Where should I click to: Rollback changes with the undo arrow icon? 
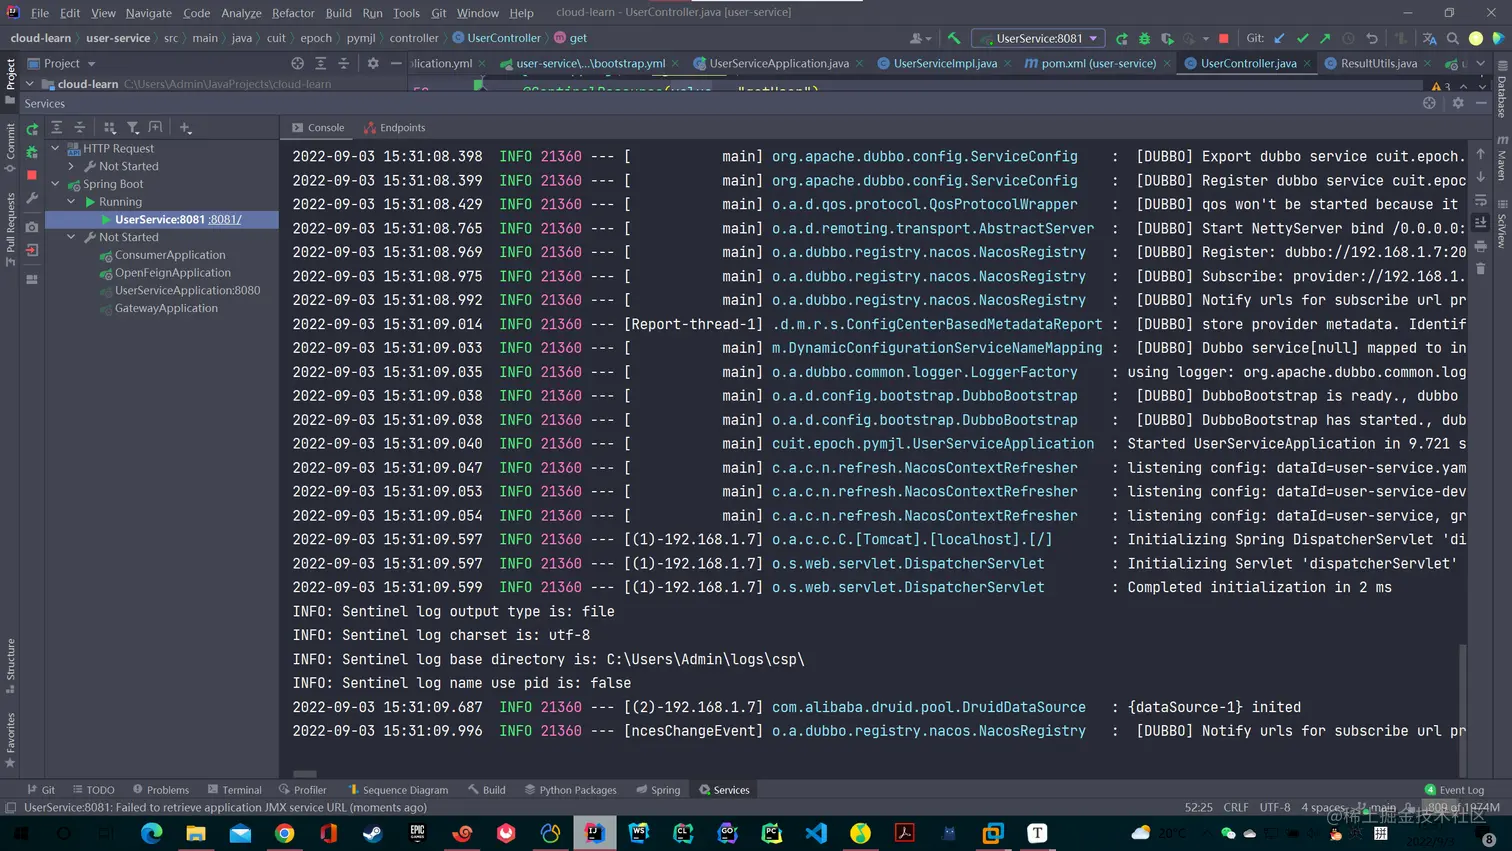tap(1372, 38)
